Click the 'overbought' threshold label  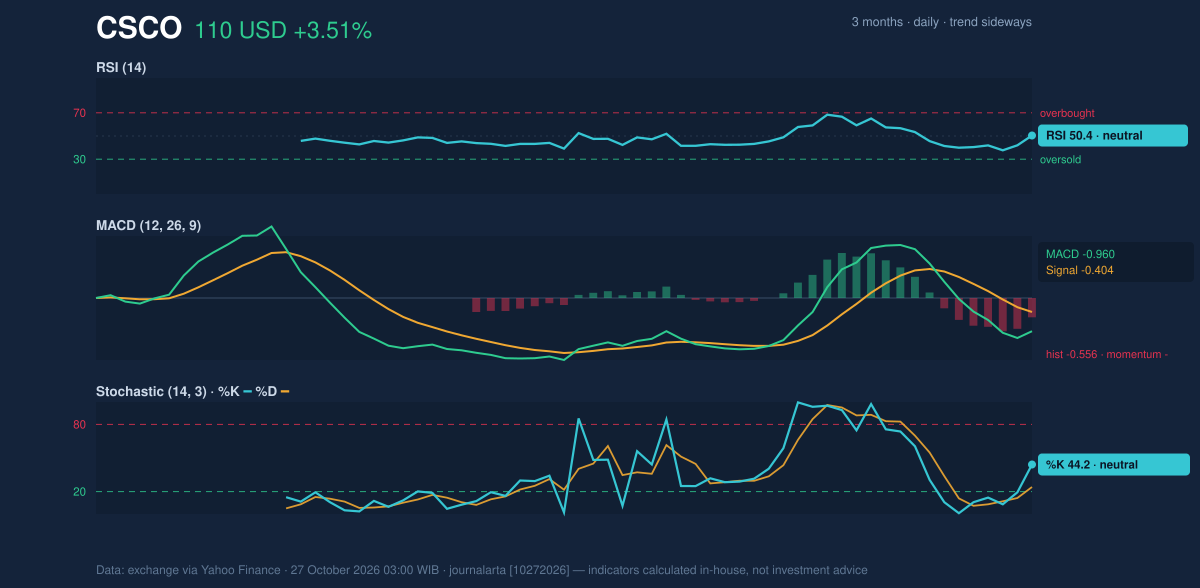(x=1067, y=113)
